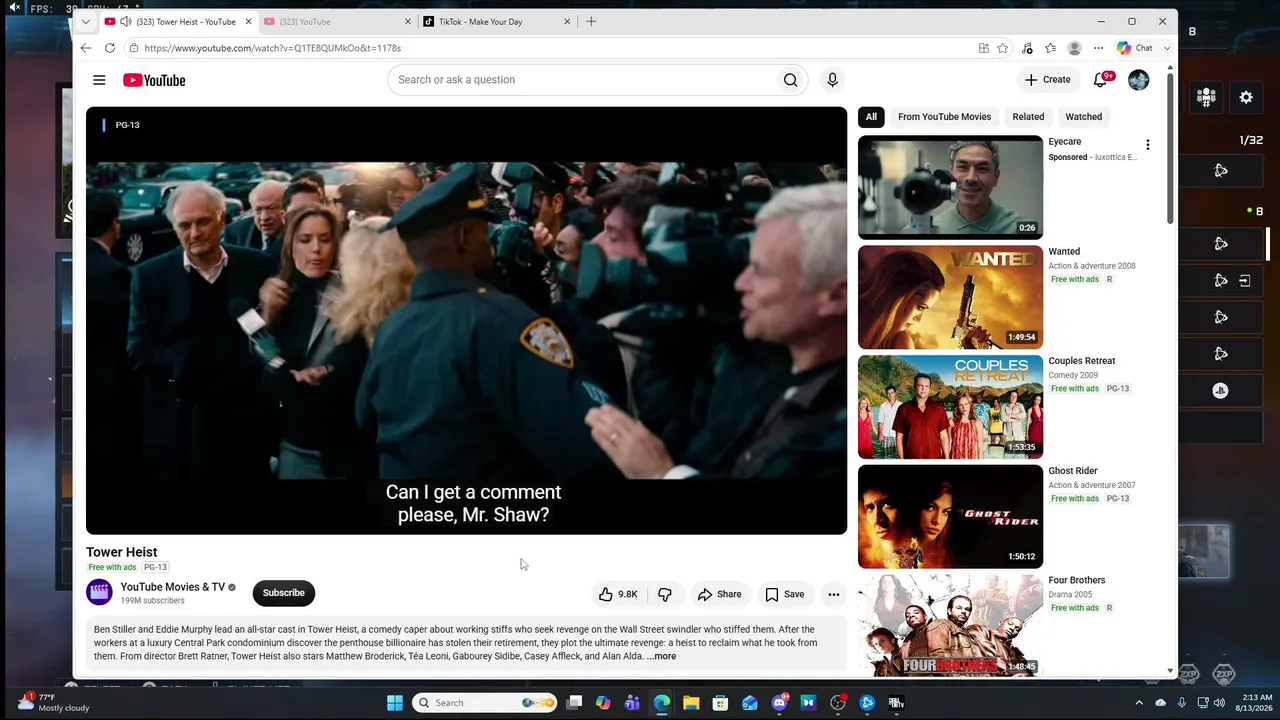1280x720 pixels.
Task: Select the Related filter chip
Action: pyautogui.click(x=1028, y=117)
